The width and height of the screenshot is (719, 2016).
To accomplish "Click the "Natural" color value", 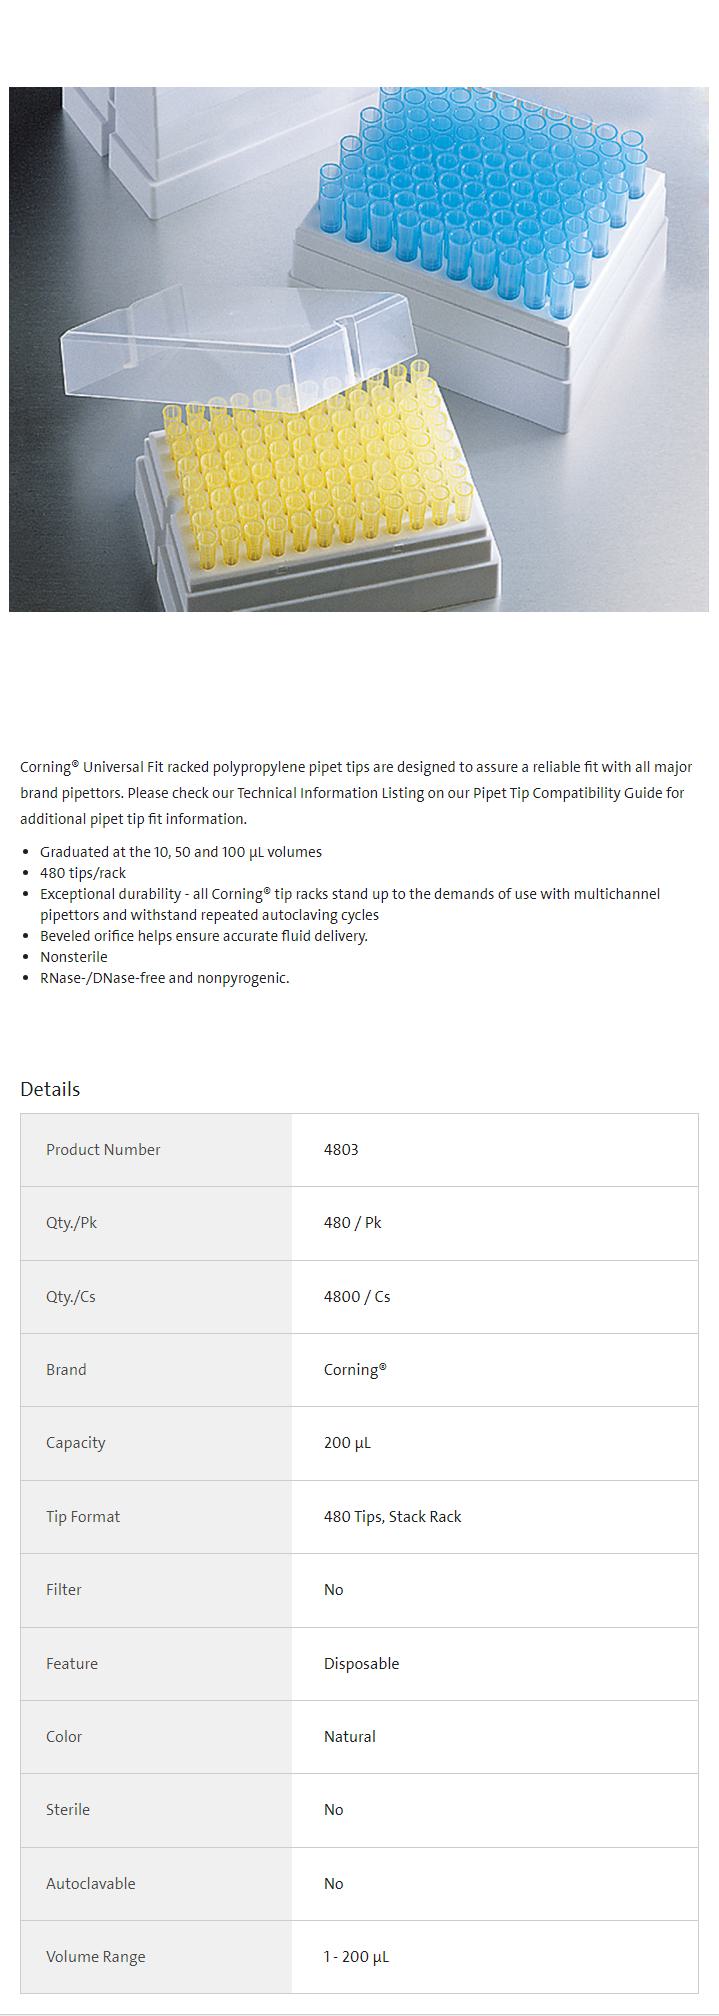I will 349,1737.
